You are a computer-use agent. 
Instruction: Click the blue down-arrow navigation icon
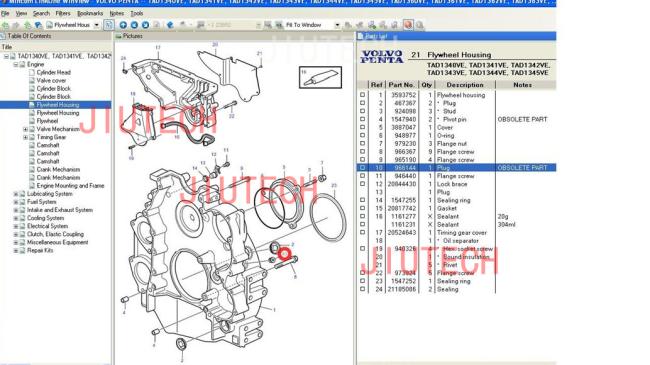146,25
